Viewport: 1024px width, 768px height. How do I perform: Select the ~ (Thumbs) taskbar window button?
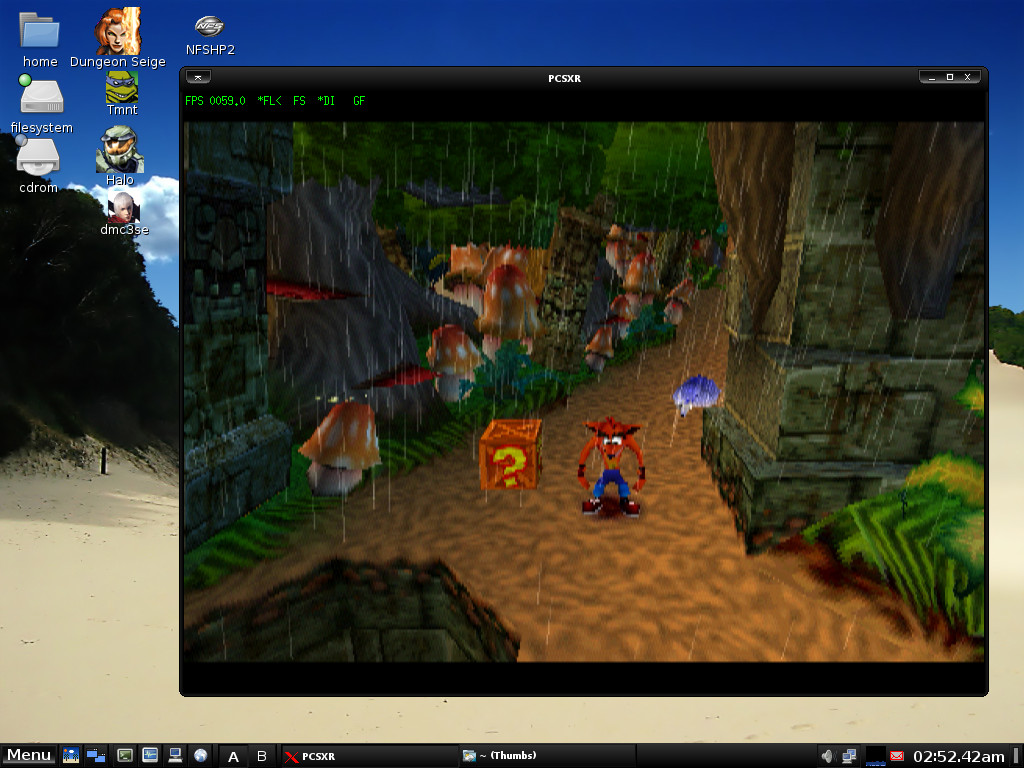547,756
